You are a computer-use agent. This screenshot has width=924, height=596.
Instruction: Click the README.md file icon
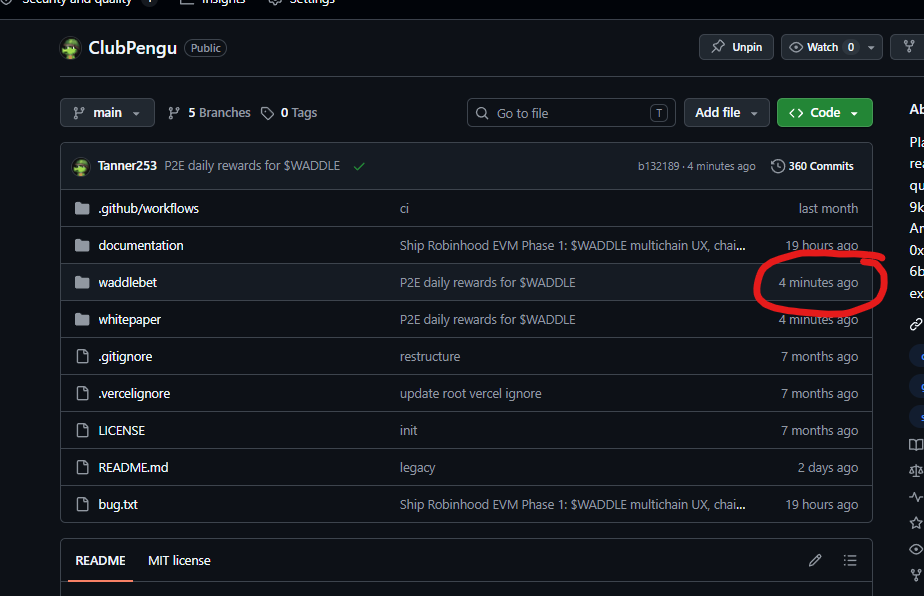[82, 467]
